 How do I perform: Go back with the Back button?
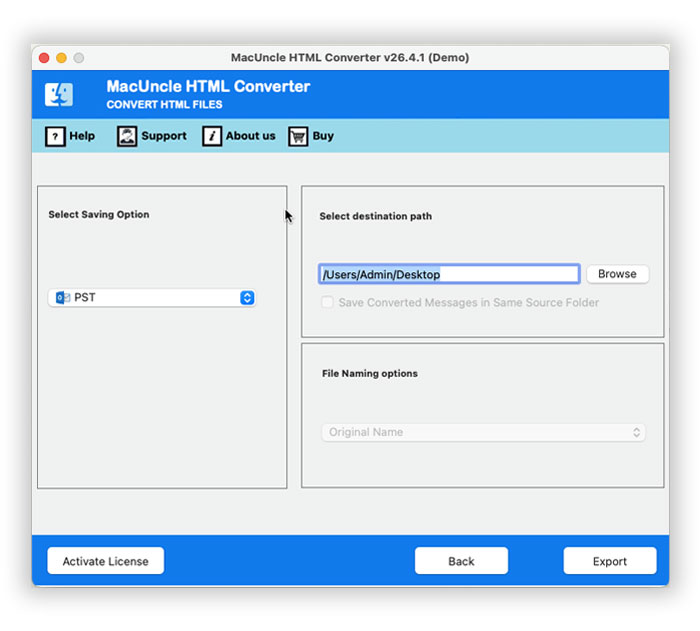461,561
